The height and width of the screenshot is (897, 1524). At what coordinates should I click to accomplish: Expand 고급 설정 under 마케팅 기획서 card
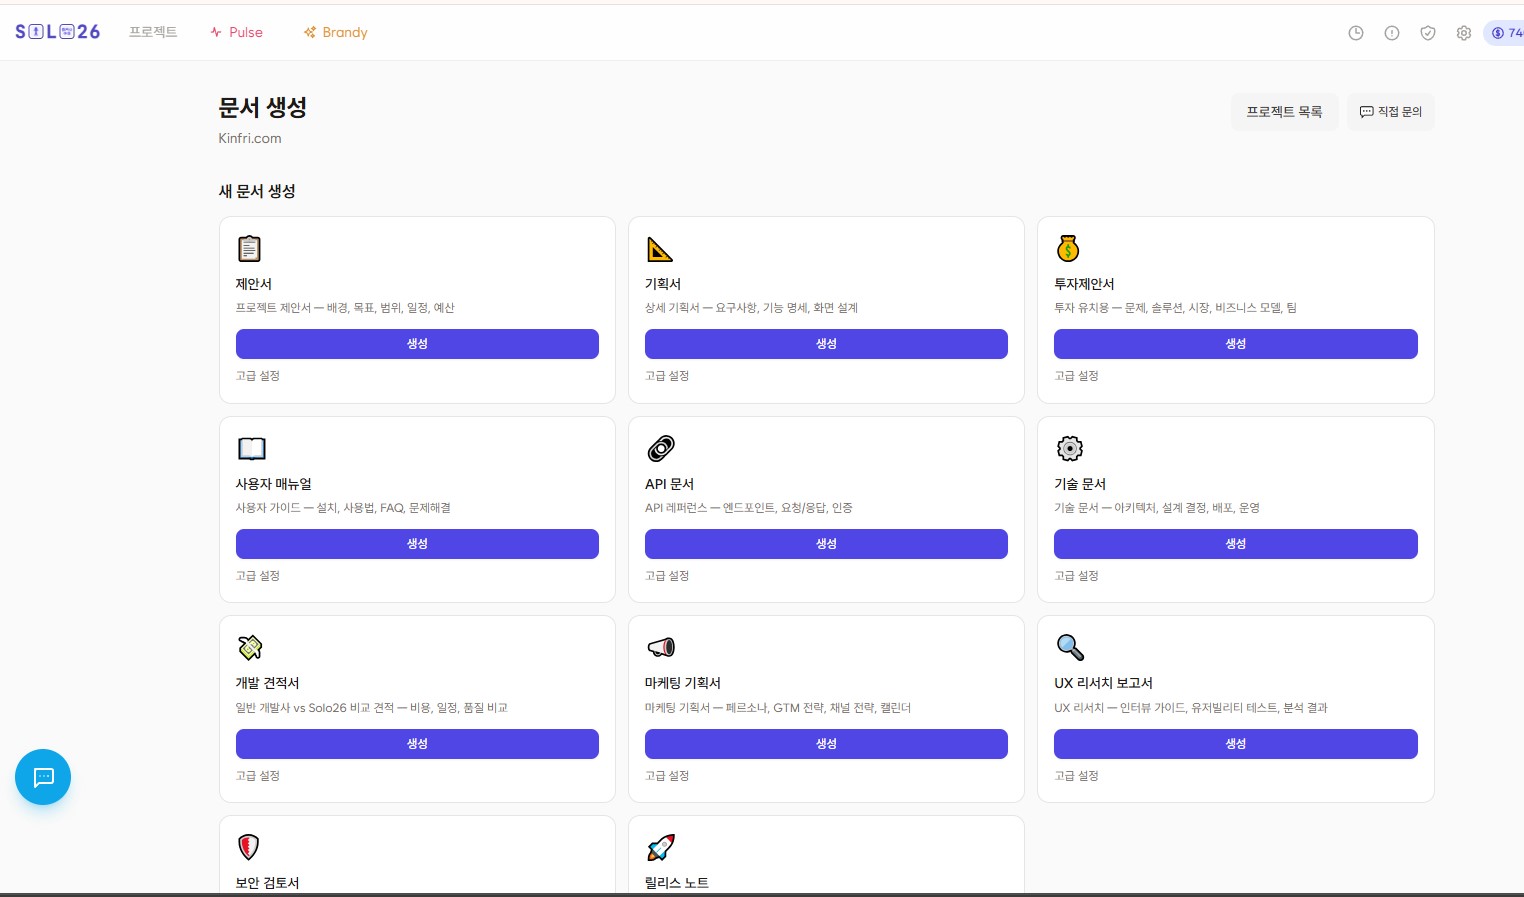click(x=667, y=776)
